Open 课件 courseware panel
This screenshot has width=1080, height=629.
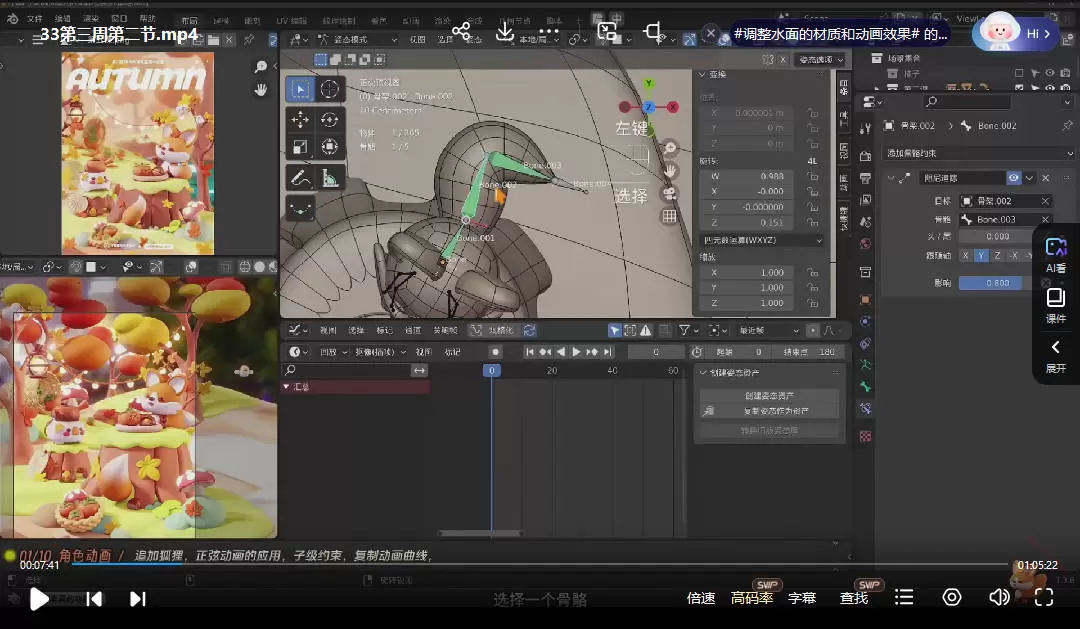coord(1055,306)
